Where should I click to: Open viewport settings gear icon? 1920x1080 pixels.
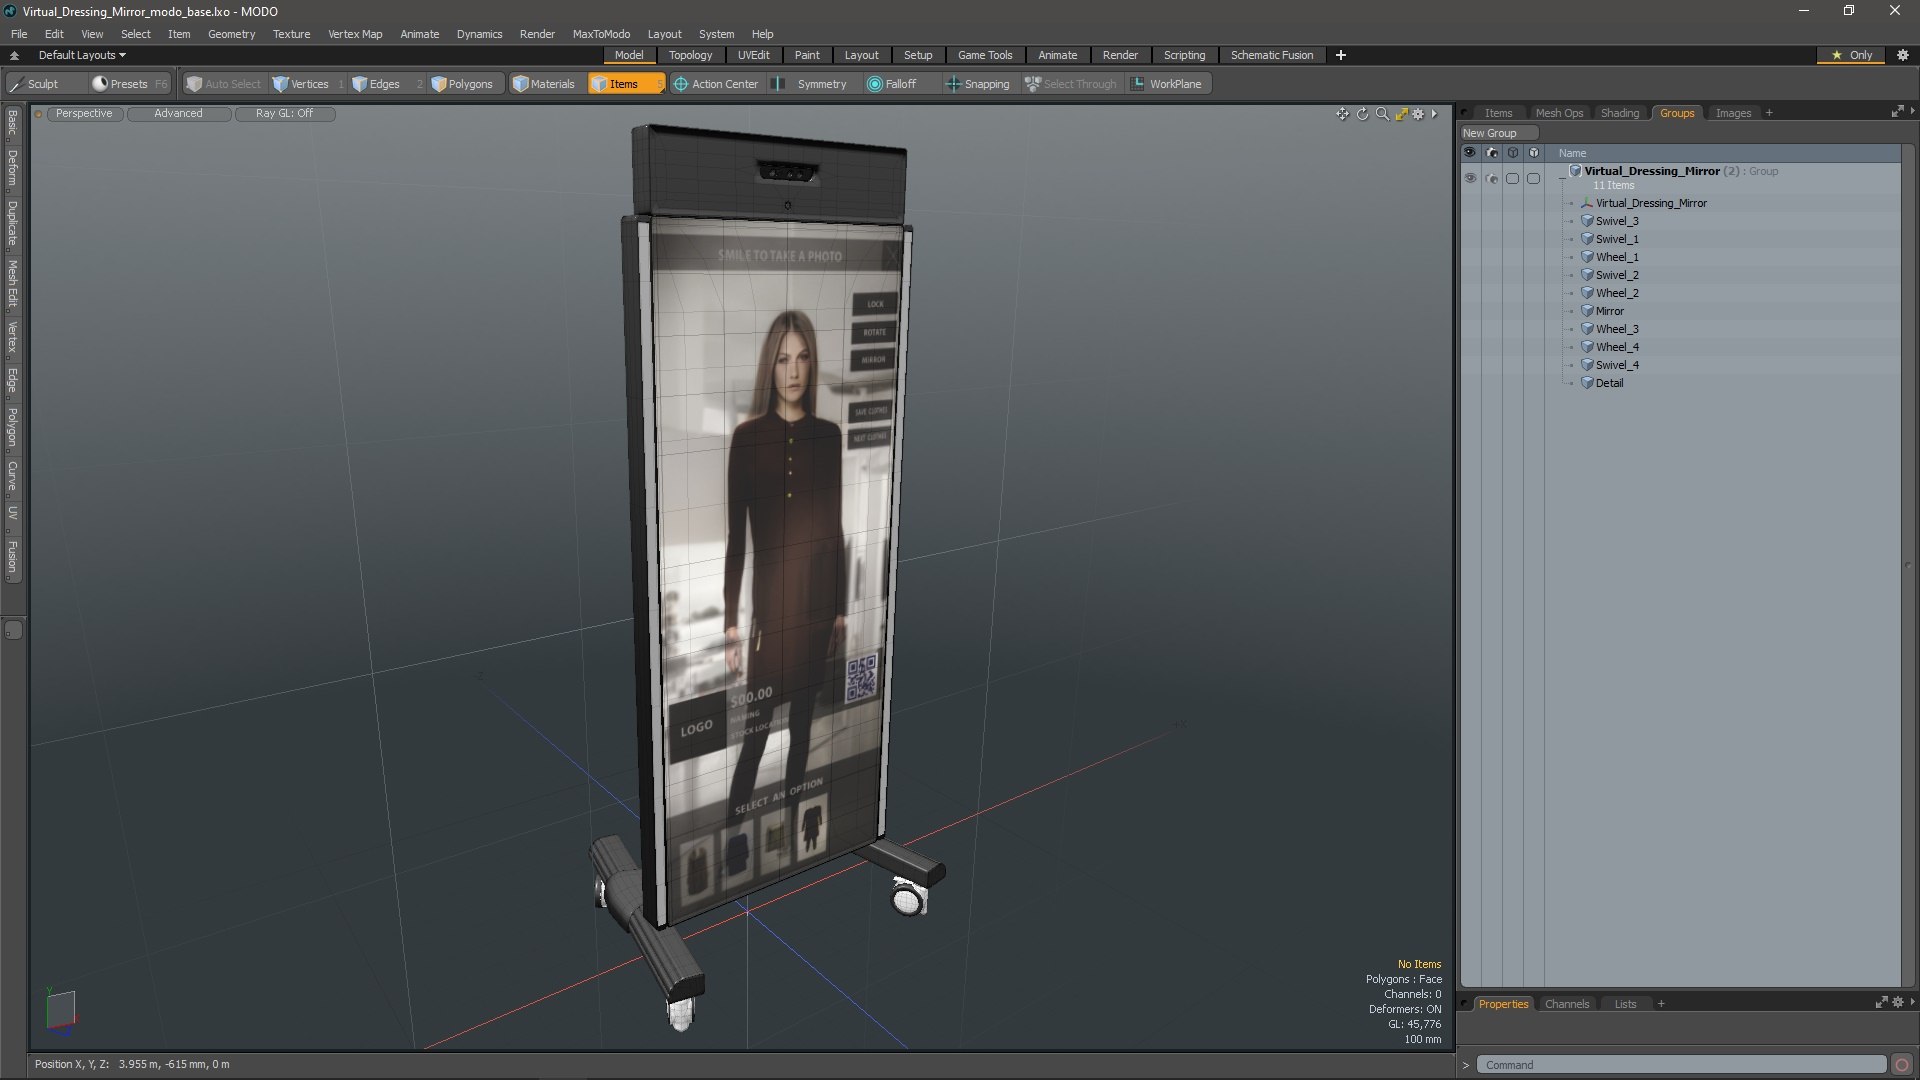coord(1418,114)
